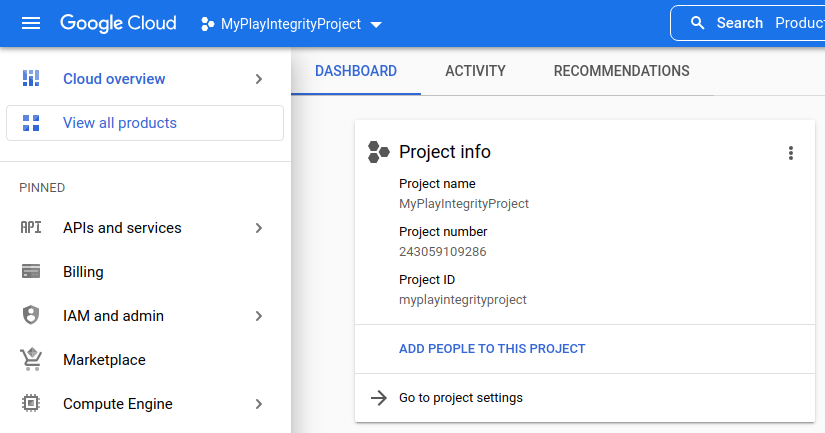Click the Project info card heading
The width and height of the screenshot is (825, 433).
pyautogui.click(x=445, y=152)
